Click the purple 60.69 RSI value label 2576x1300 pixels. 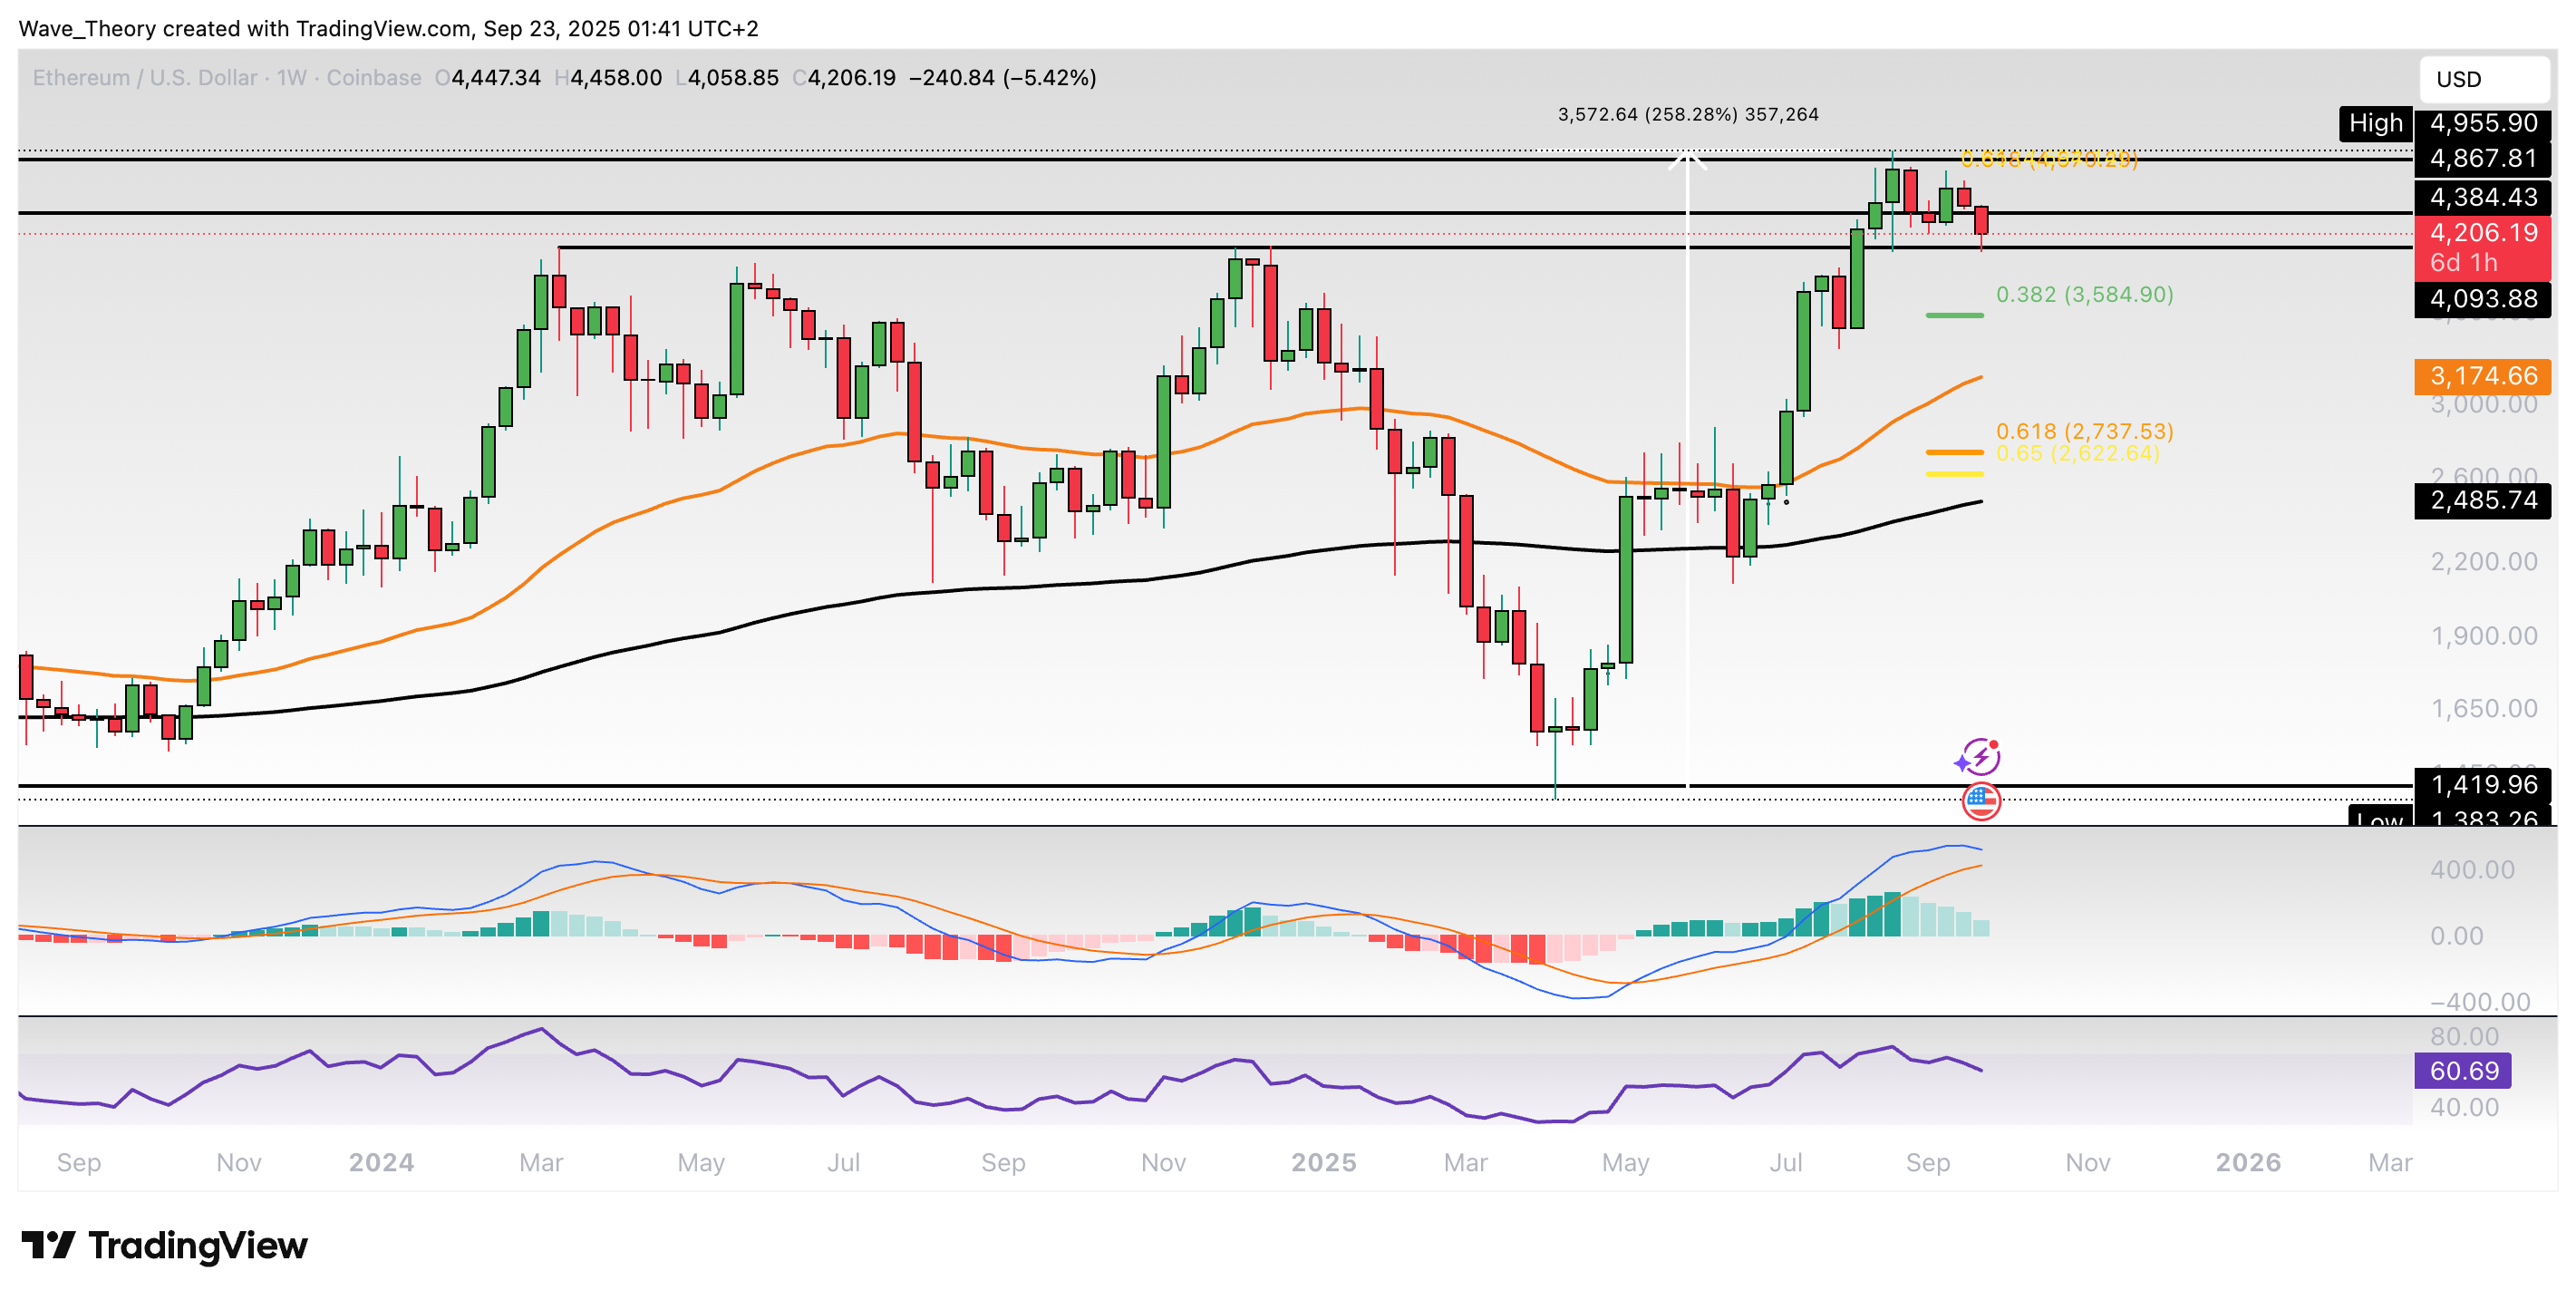click(x=2462, y=1071)
